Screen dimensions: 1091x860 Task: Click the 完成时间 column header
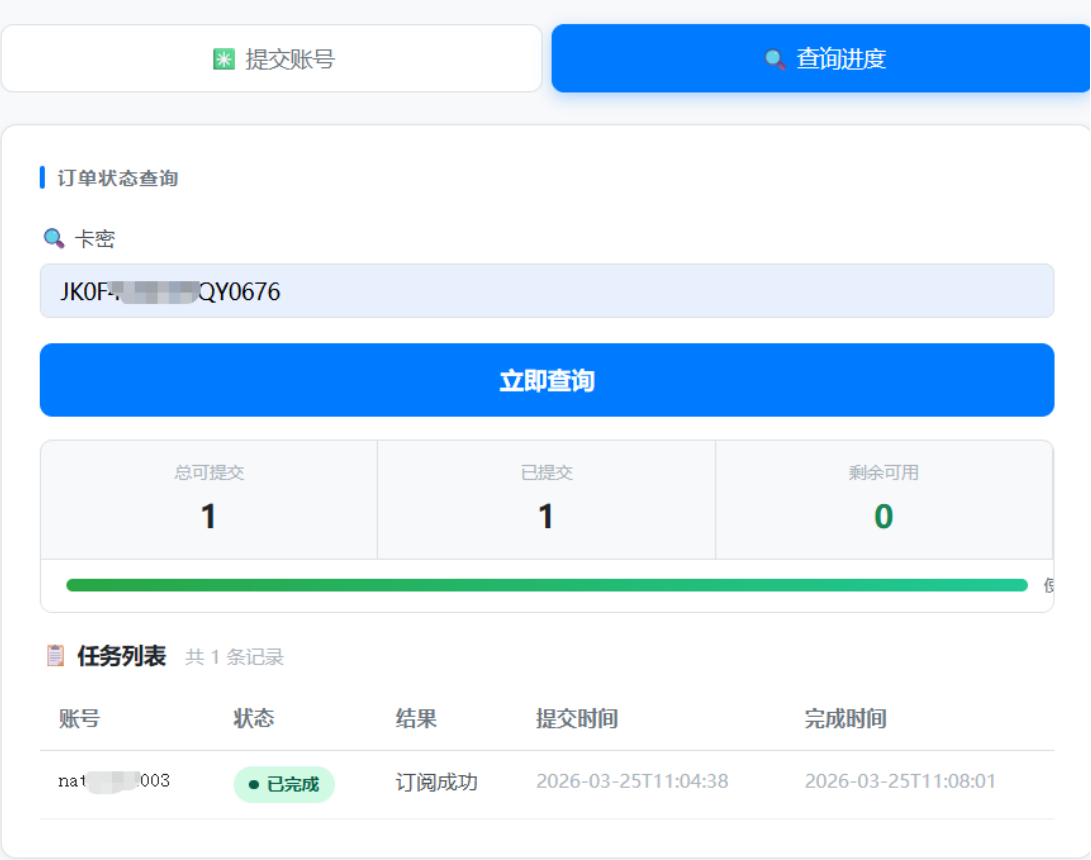coord(845,718)
